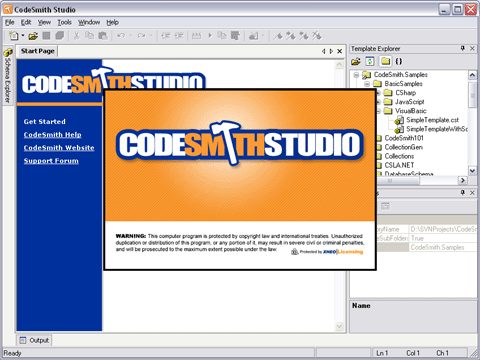Open the New file dropdown arrow

23,35
